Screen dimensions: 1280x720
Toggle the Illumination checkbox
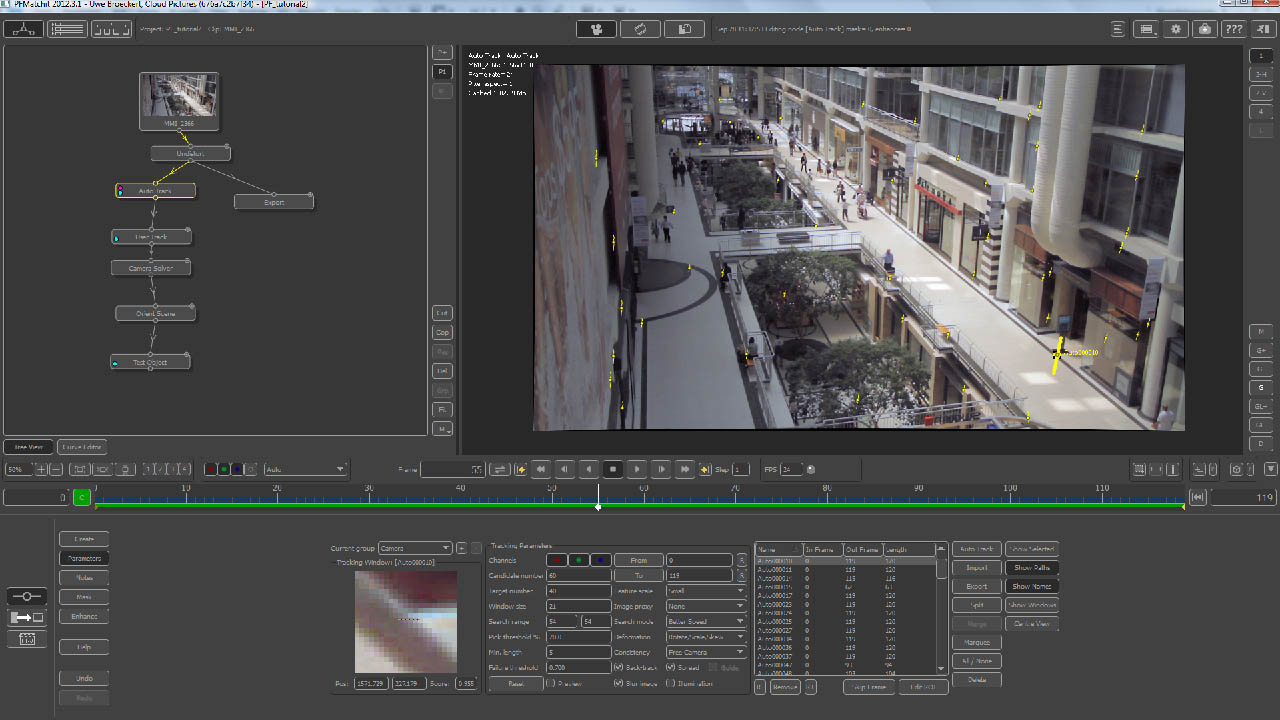coord(670,683)
